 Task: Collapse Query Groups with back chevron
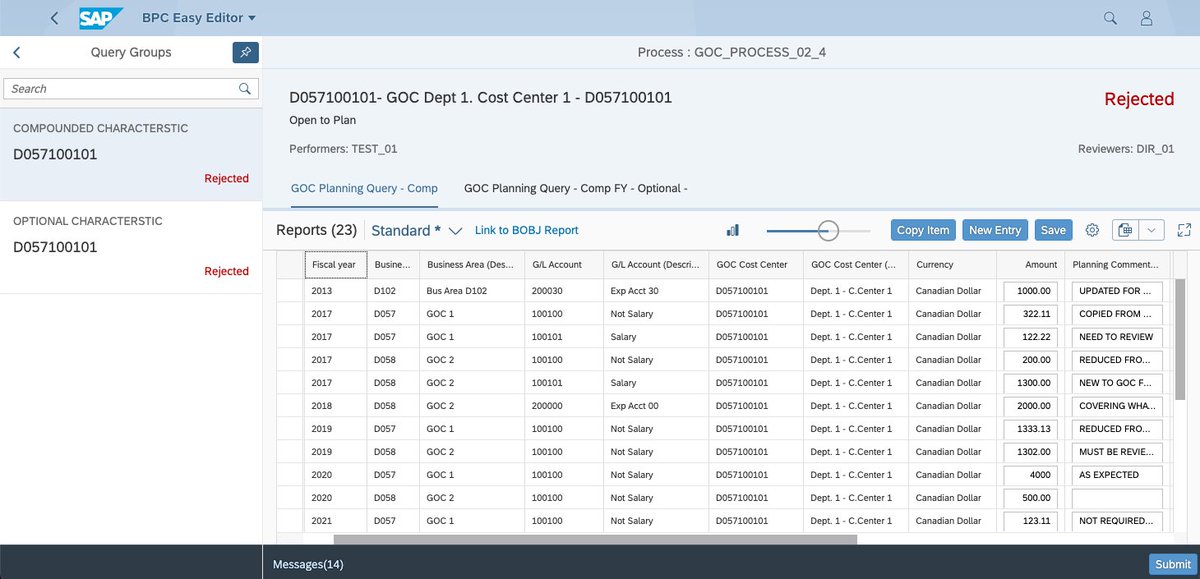(x=17, y=52)
